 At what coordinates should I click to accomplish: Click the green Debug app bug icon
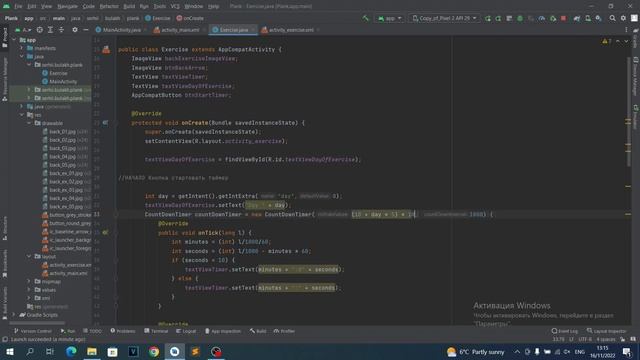point(520,18)
